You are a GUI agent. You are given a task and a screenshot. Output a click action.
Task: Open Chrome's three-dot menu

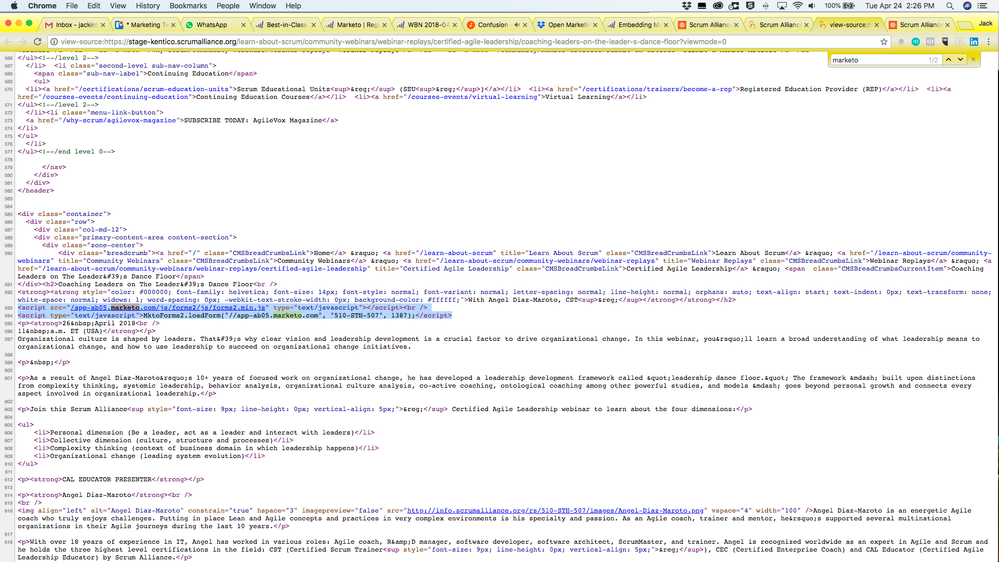click(989, 42)
